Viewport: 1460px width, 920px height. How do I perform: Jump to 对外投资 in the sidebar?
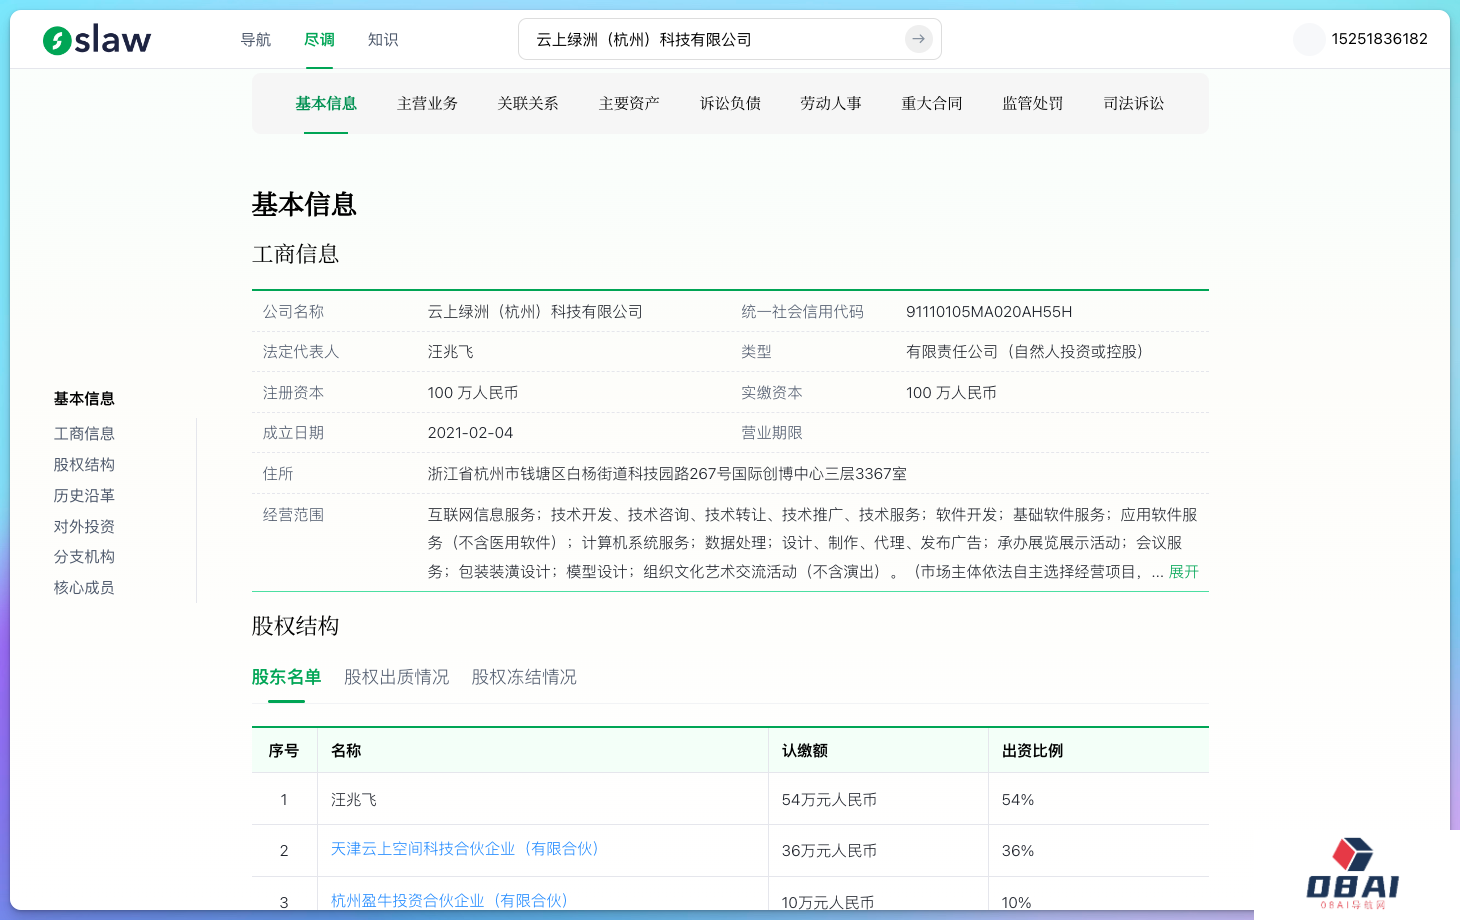[x=84, y=527]
